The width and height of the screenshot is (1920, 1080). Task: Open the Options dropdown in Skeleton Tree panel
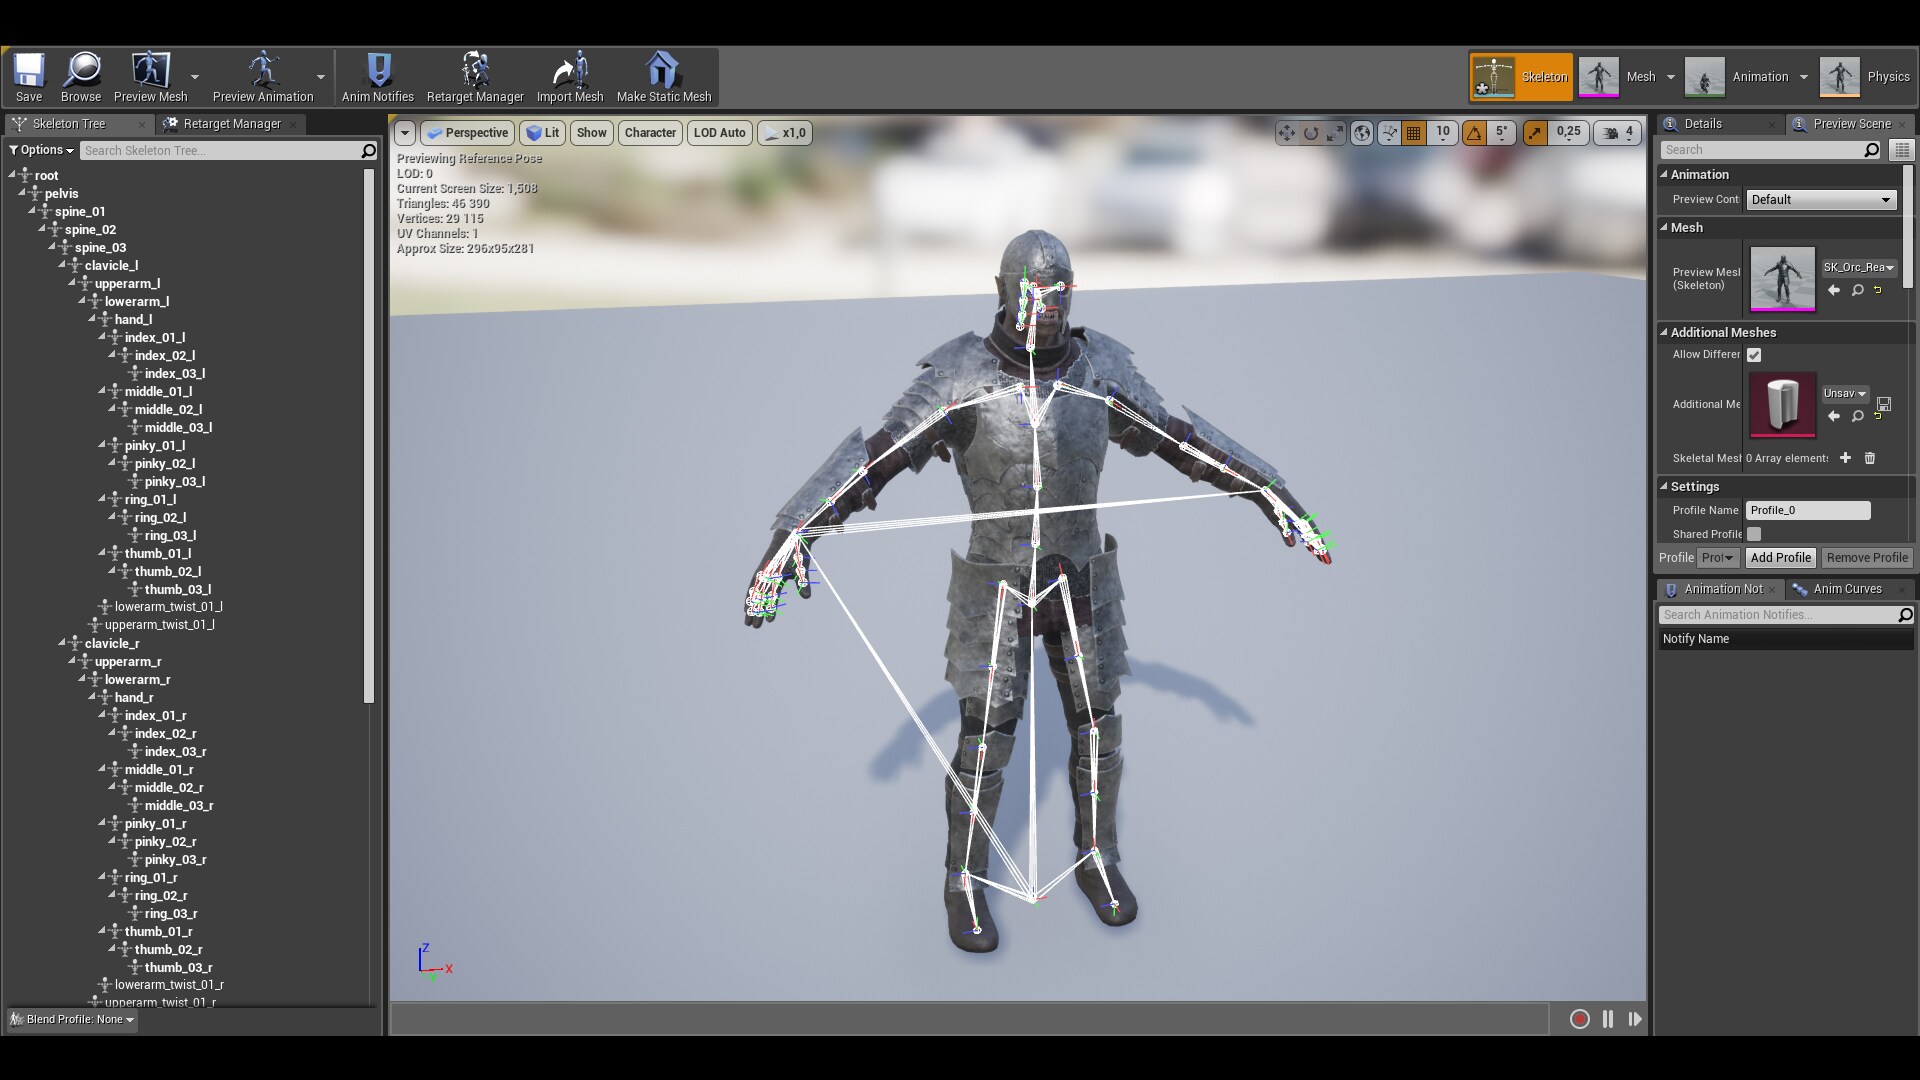[40, 149]
